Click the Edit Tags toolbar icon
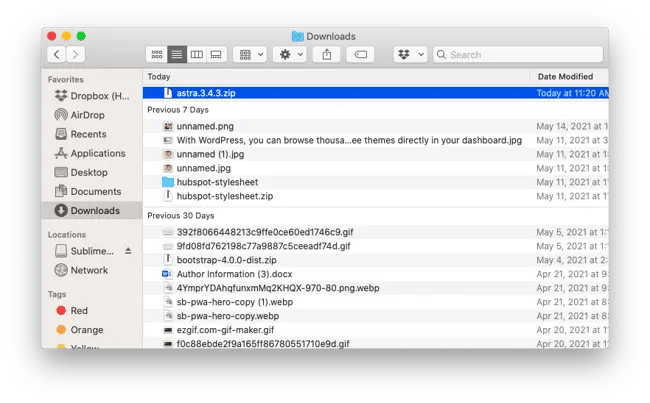The height and width of the screenshot is (403, 650). (x=361, y=54)
